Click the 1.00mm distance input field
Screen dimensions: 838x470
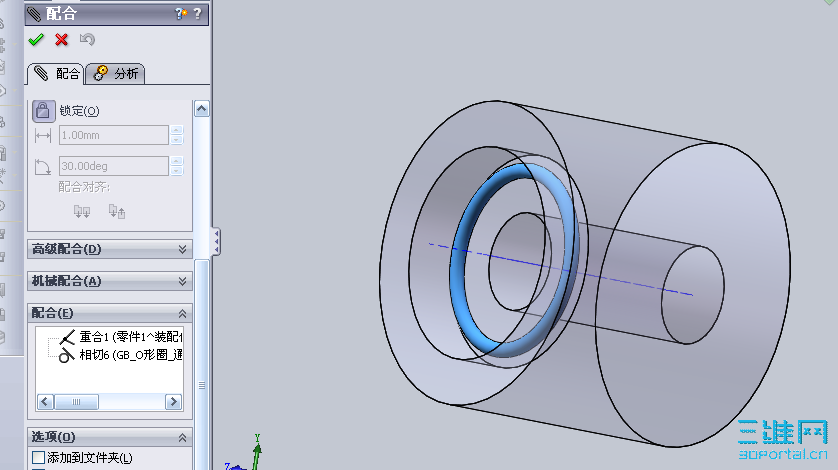point(114,135)
